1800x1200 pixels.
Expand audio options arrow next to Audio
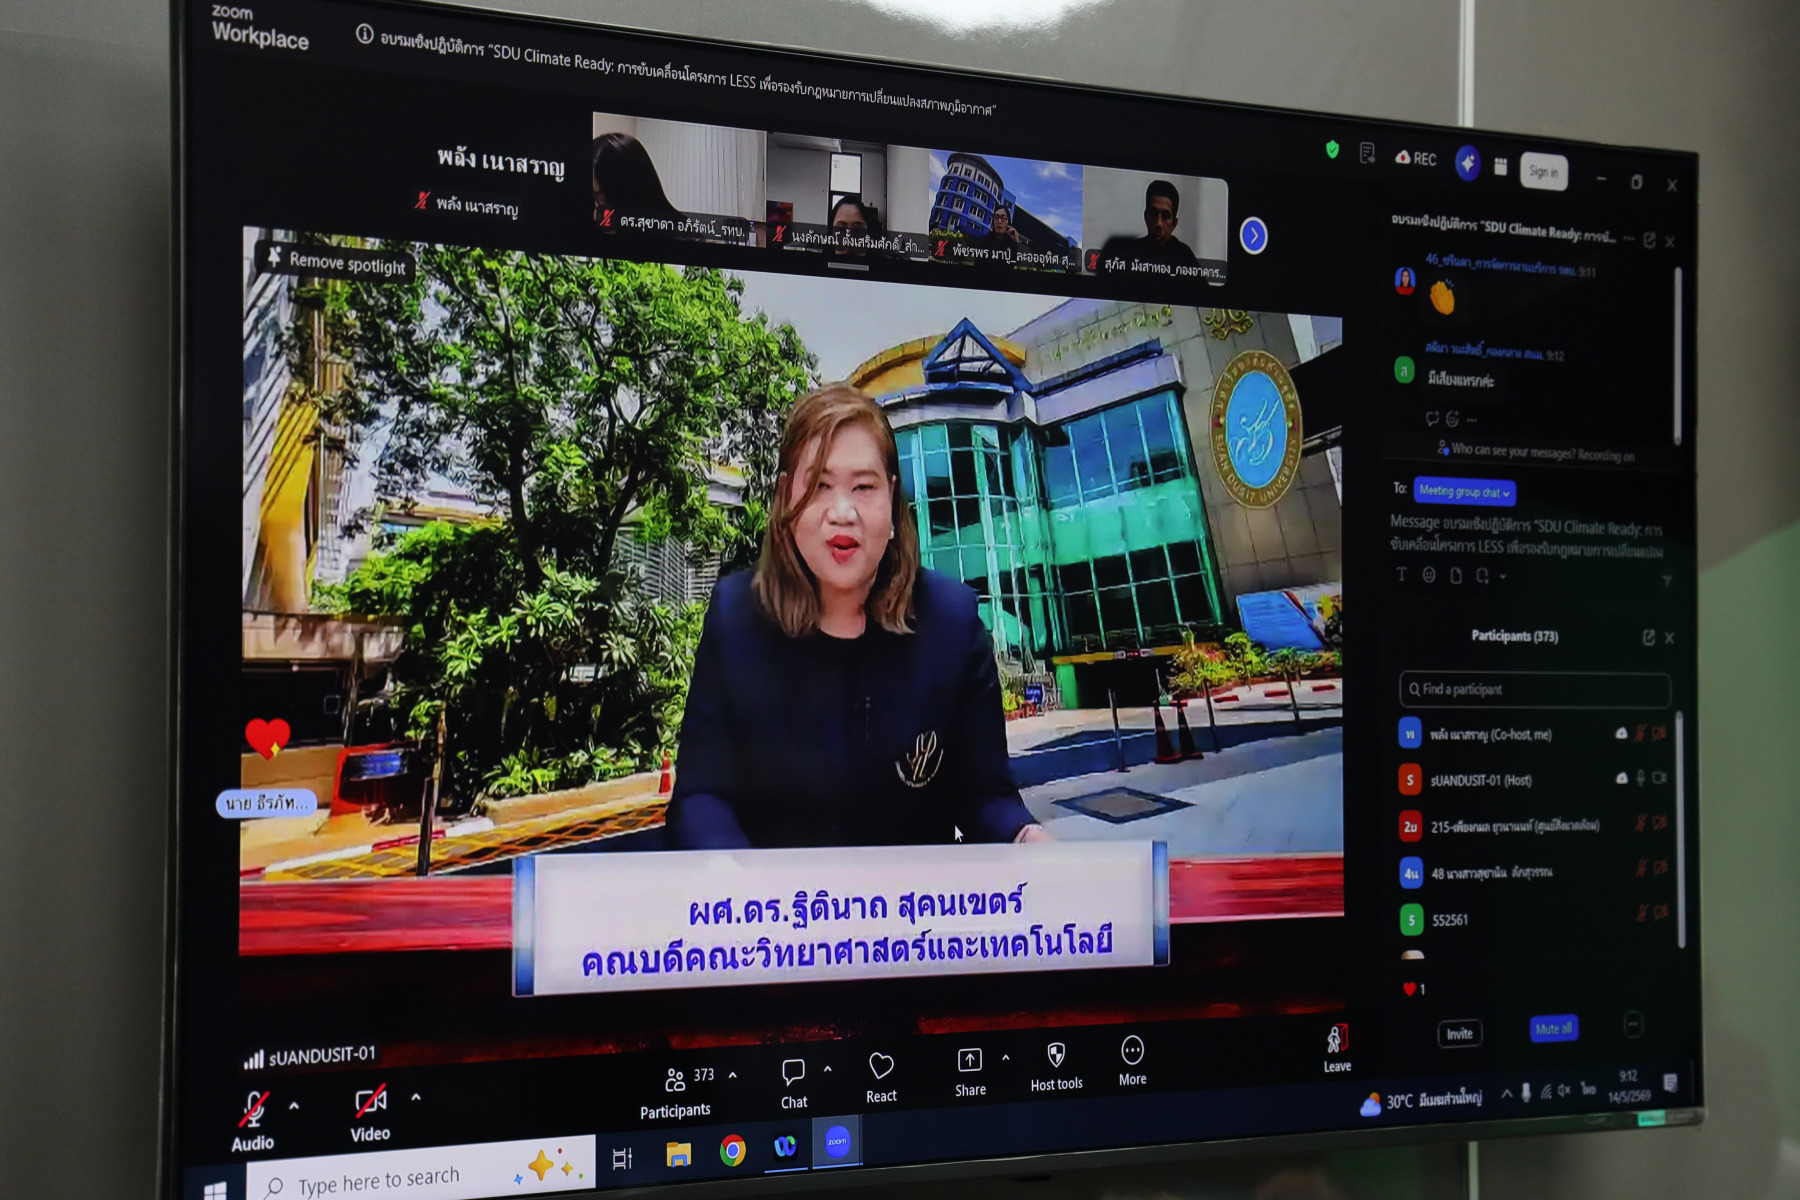[294, 1106]
